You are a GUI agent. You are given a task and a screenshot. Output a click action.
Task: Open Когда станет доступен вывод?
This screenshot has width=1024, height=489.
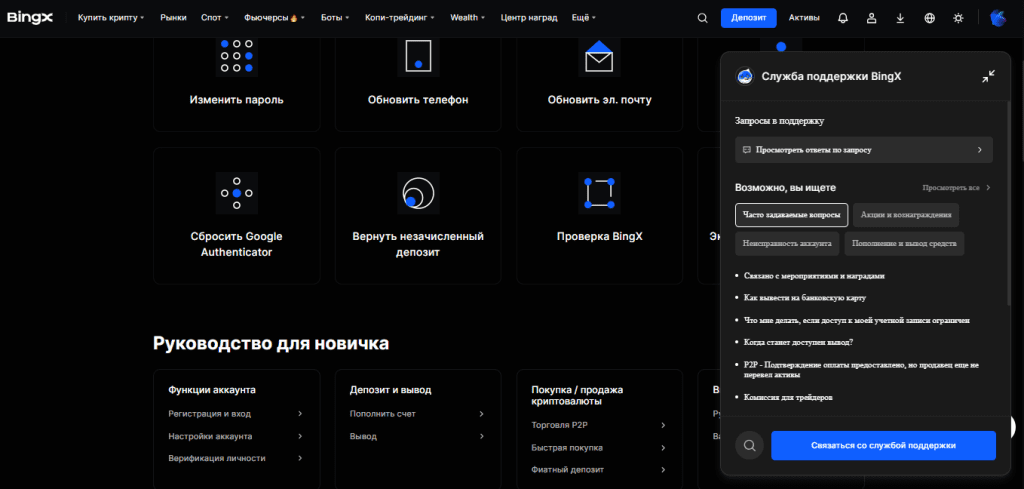pos(798,342)
